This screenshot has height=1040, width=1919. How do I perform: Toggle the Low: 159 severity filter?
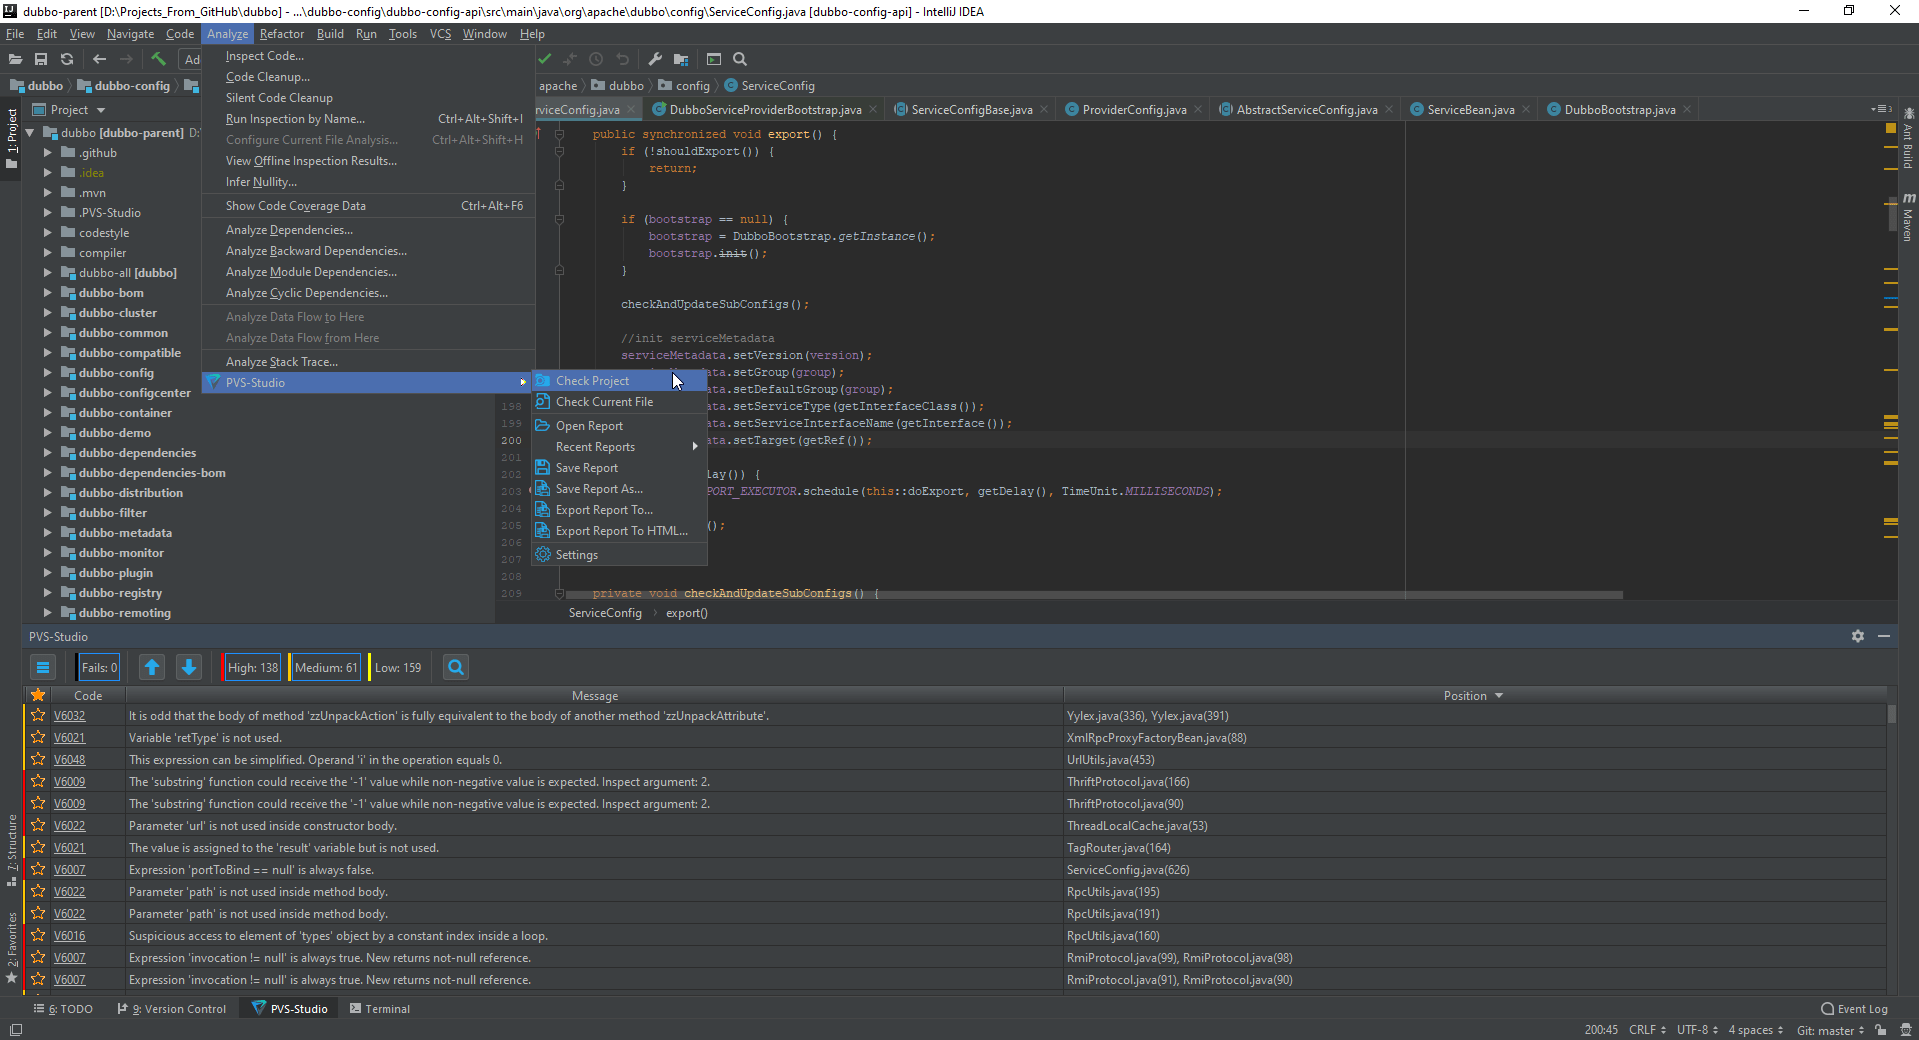397,667
